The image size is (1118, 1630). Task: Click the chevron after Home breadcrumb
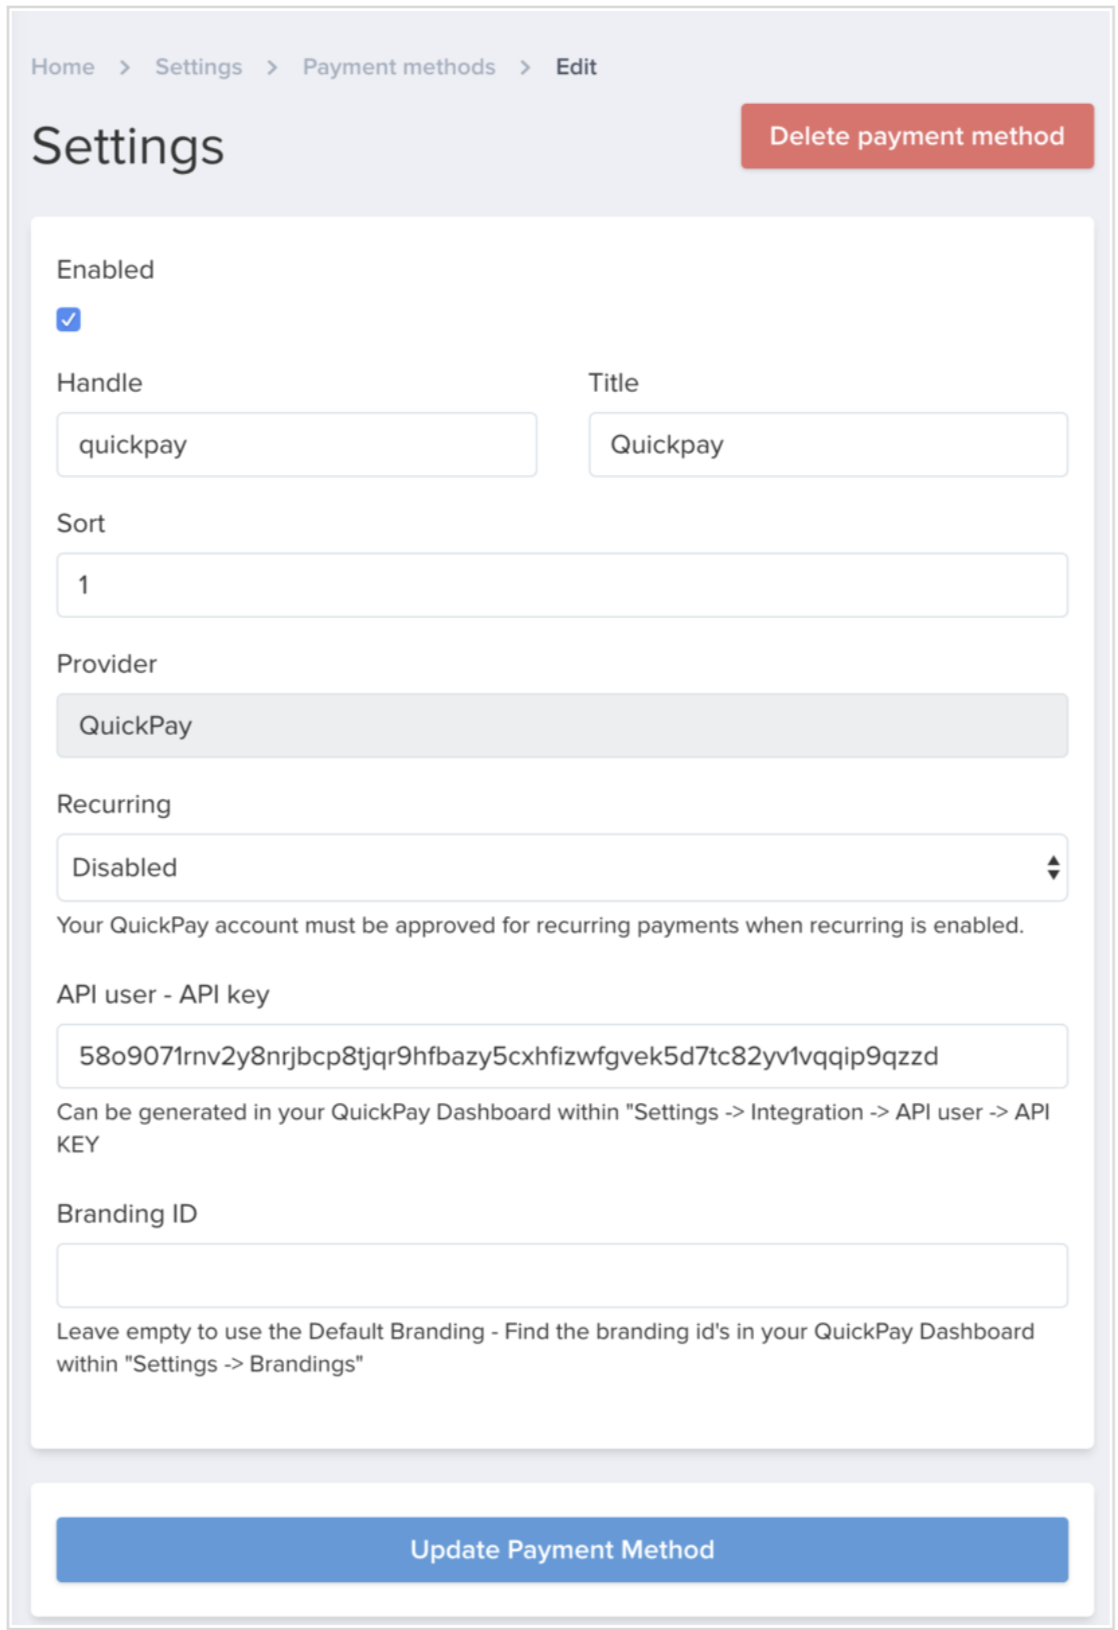[x=125, y=67]
